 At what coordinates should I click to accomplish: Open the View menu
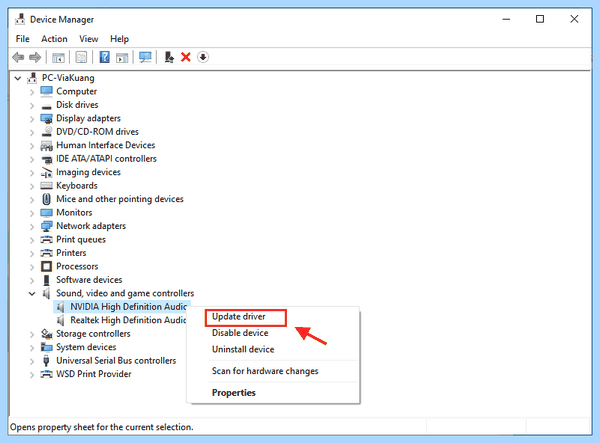(89, 39)
